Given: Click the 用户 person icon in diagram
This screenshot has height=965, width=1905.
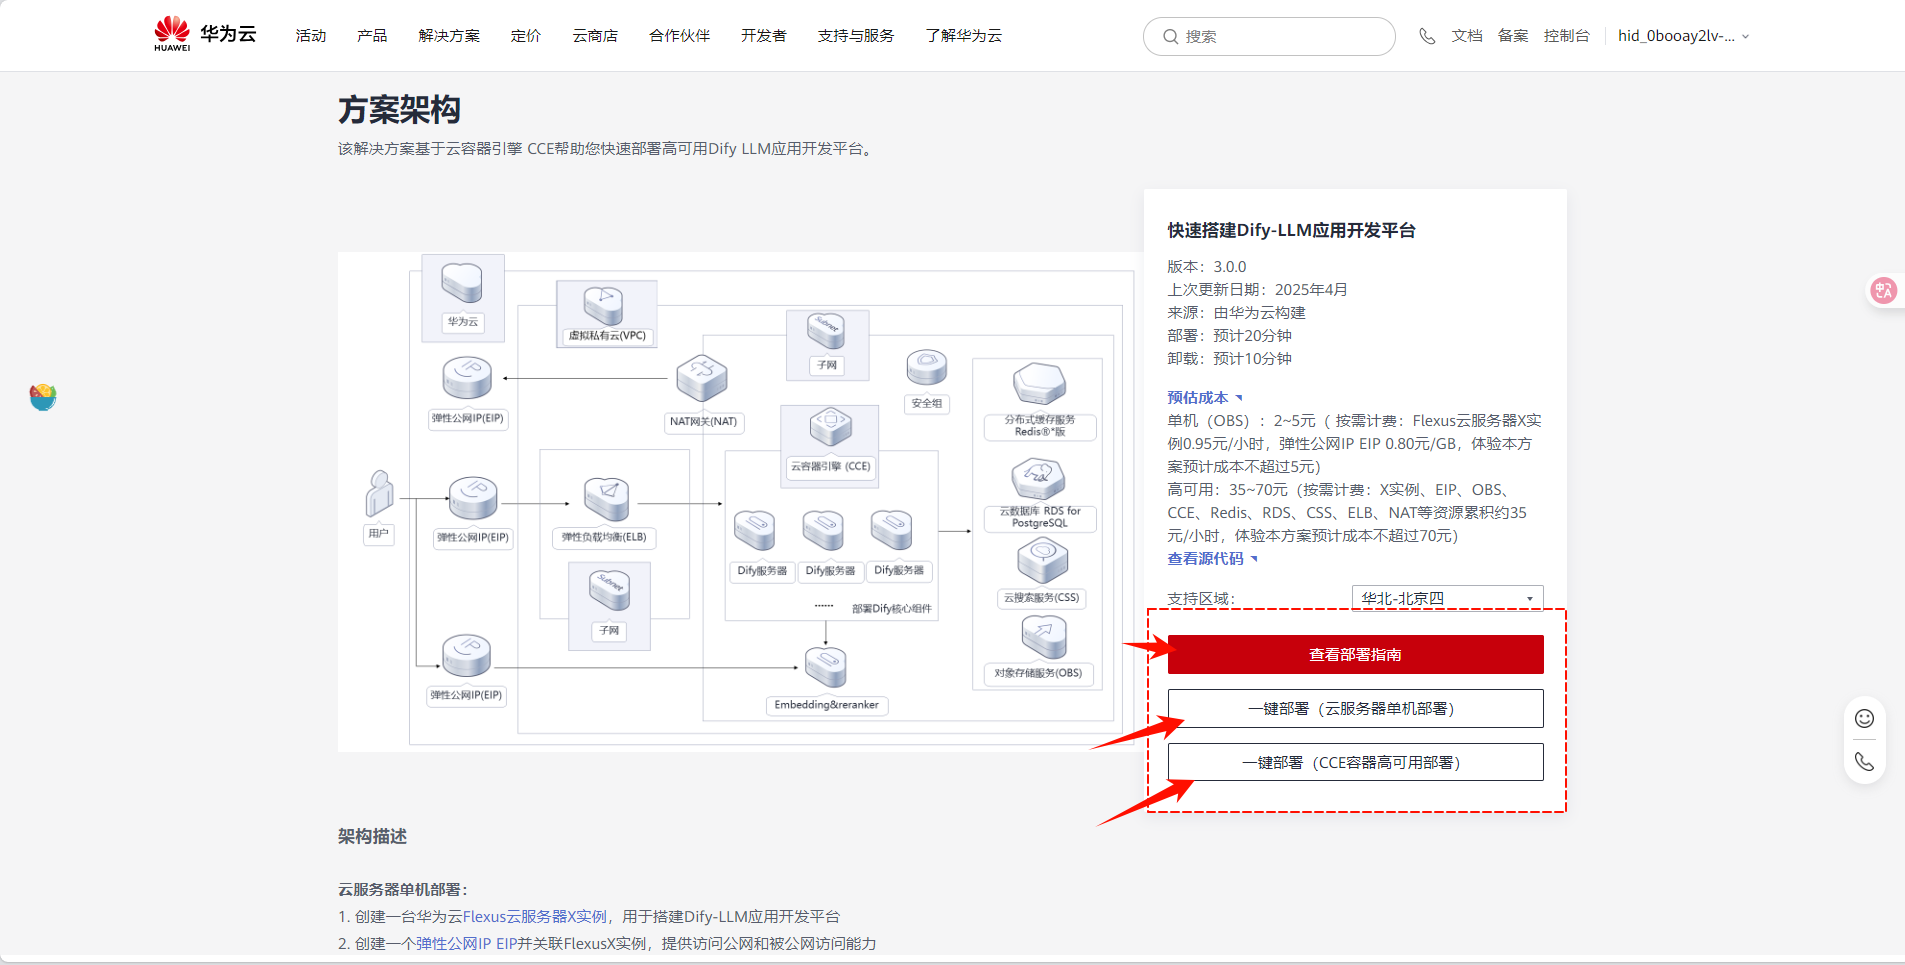Looking at the screenshot, I should click(379, 493).
